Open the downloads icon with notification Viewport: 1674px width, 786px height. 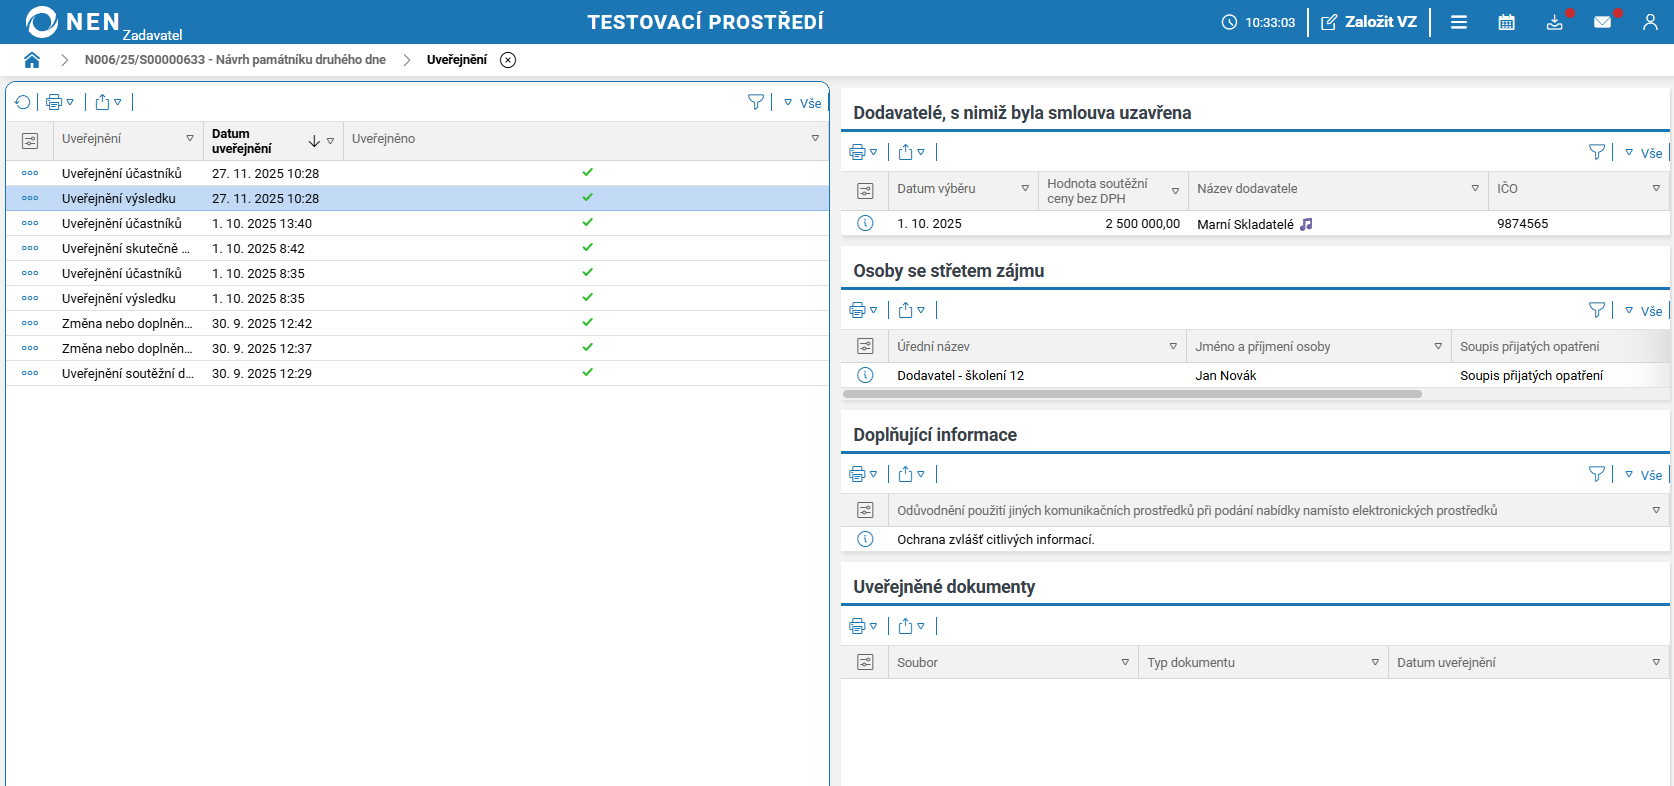(x=1554, y=22)
